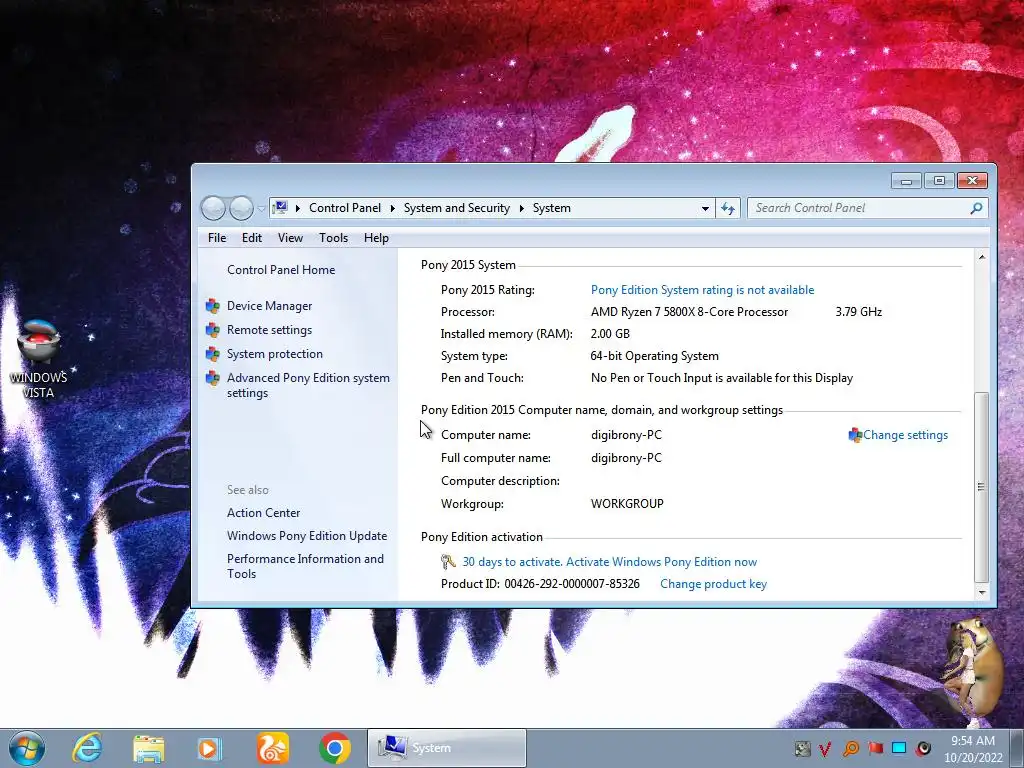Expand arrow after System and Security breadcrumb
This screenshot has width=1024, height=768.
click(x=522, y=208)
